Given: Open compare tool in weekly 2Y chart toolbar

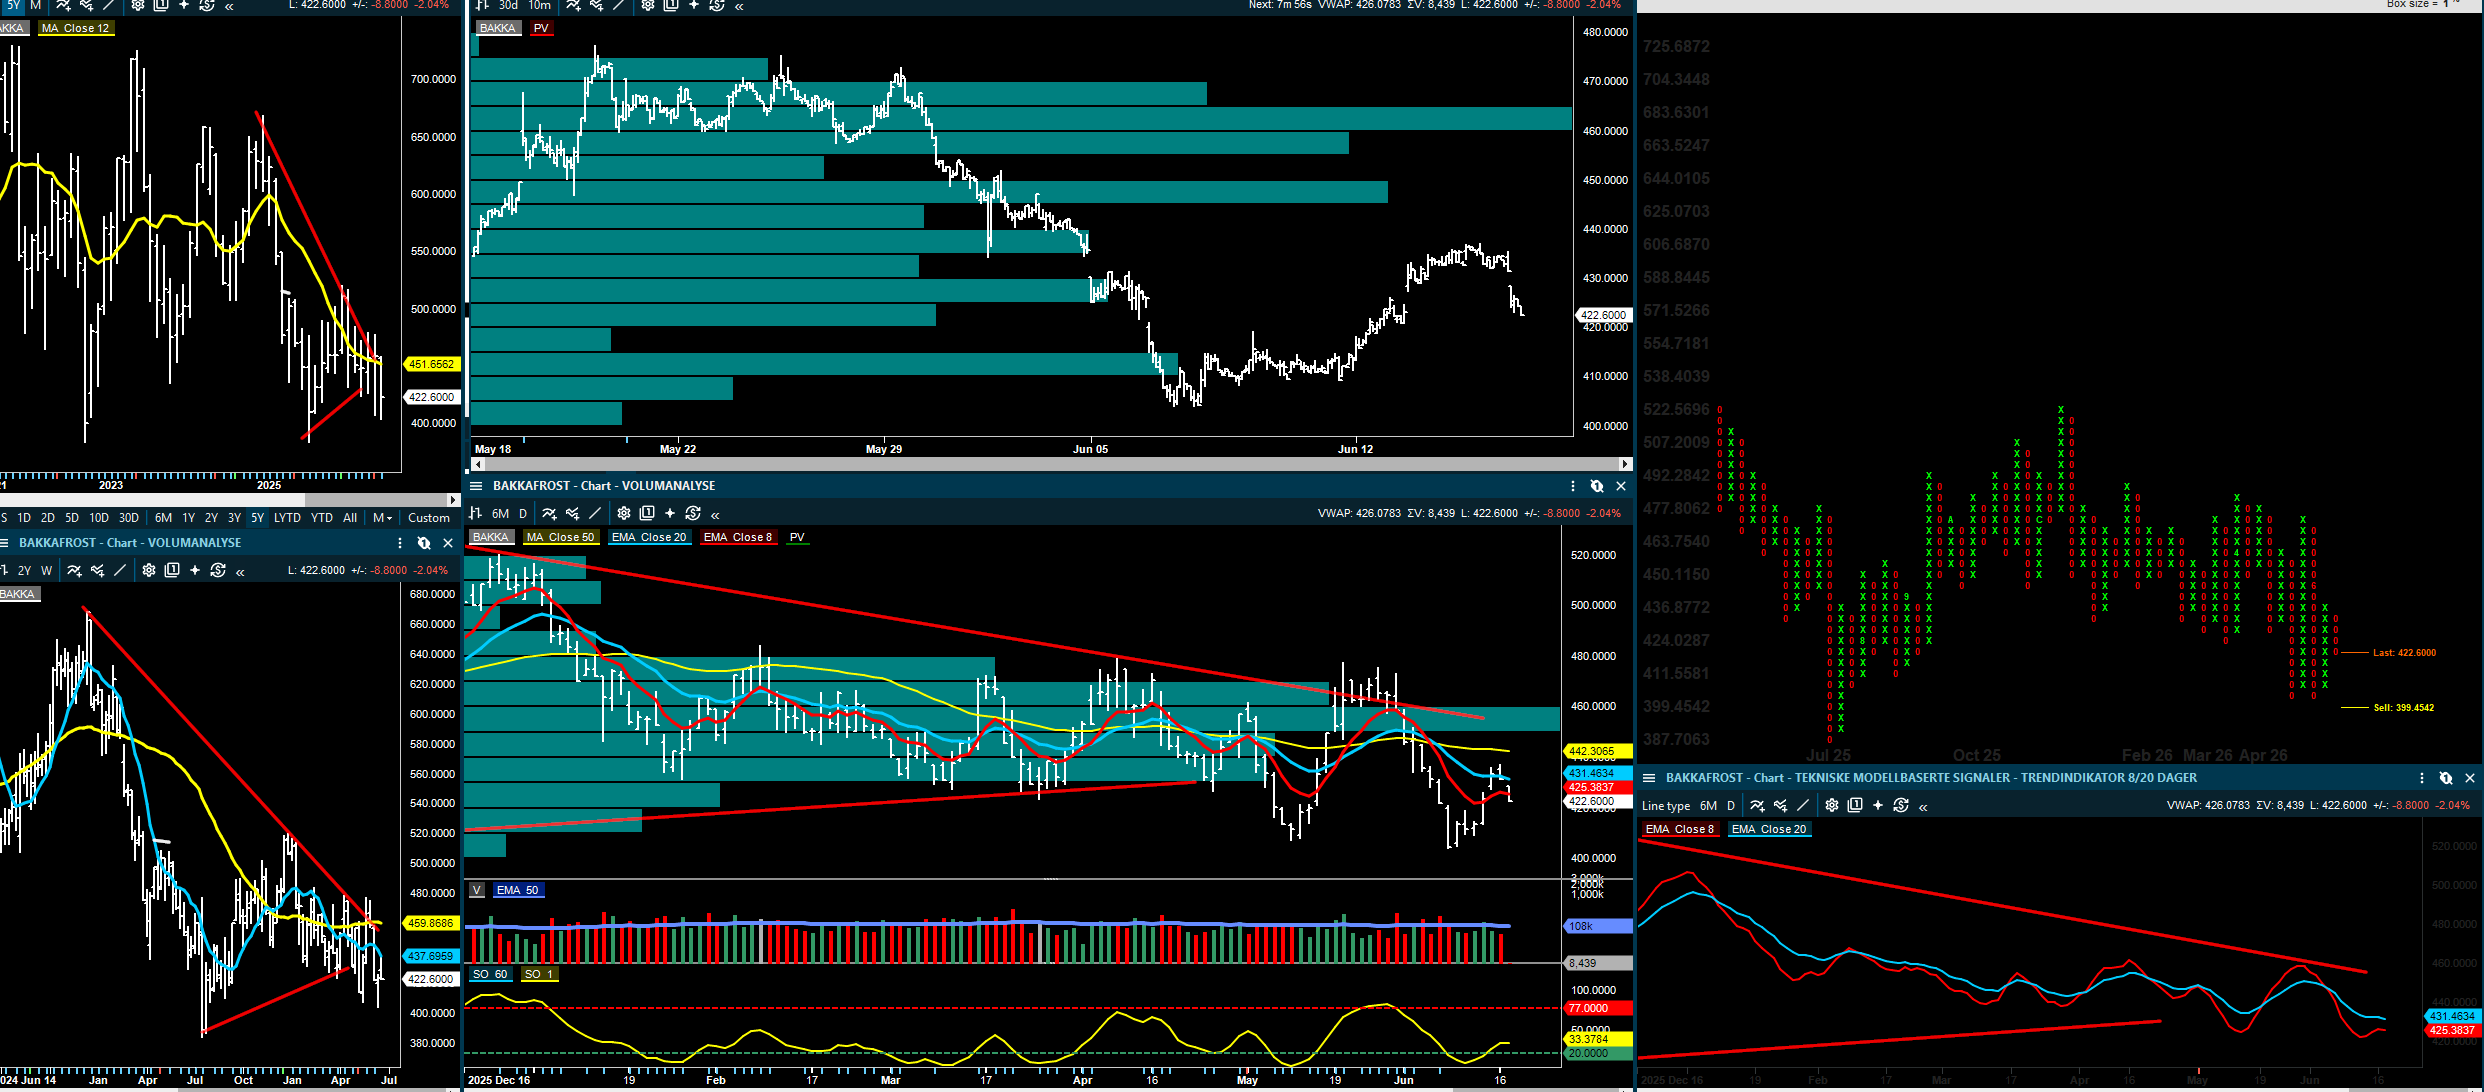Looking at the screenshot, I should 98,570.
